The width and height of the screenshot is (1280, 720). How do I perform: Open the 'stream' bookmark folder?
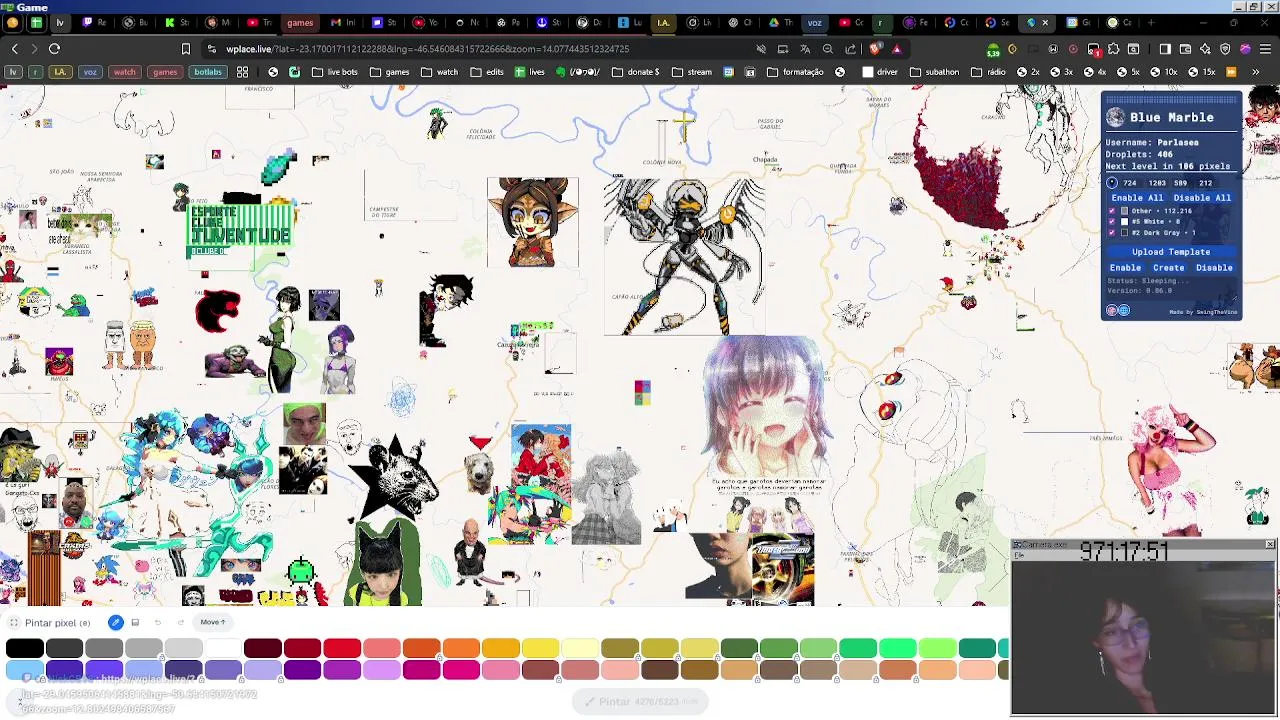[x=691, y=72]
